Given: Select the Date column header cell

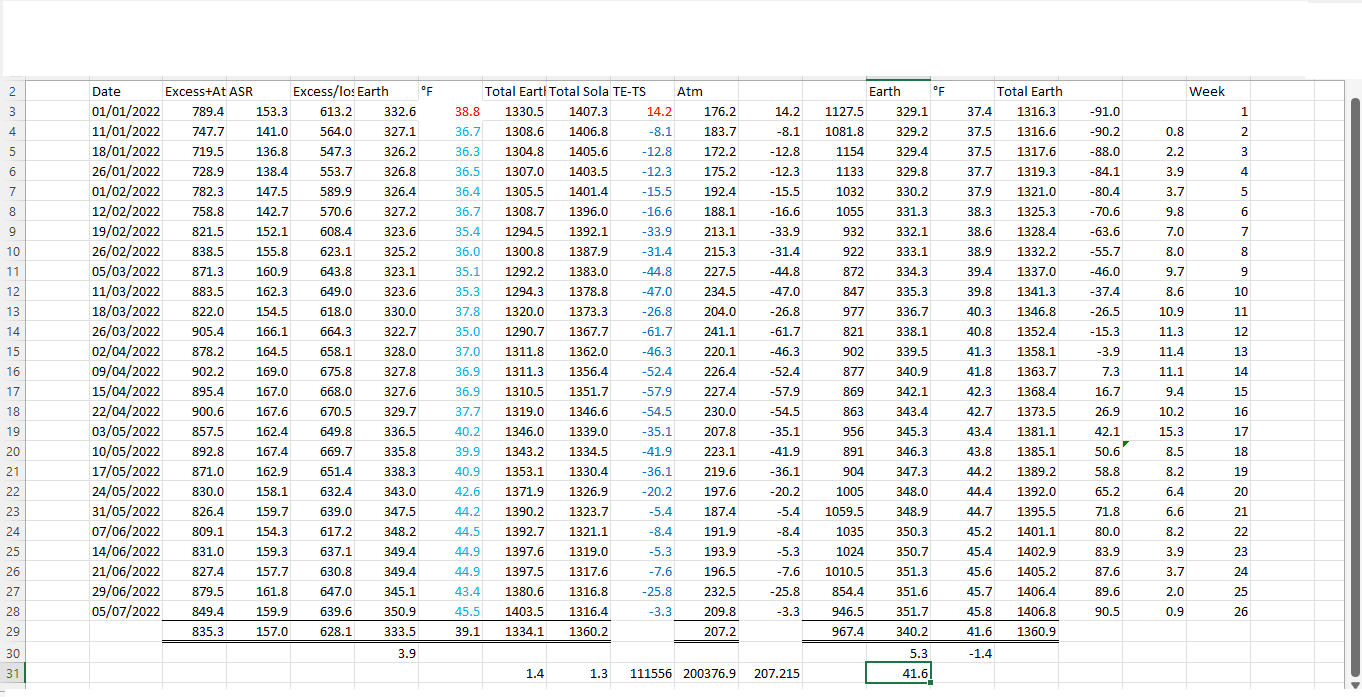Looking at the screenshot, I should [125, 91].
